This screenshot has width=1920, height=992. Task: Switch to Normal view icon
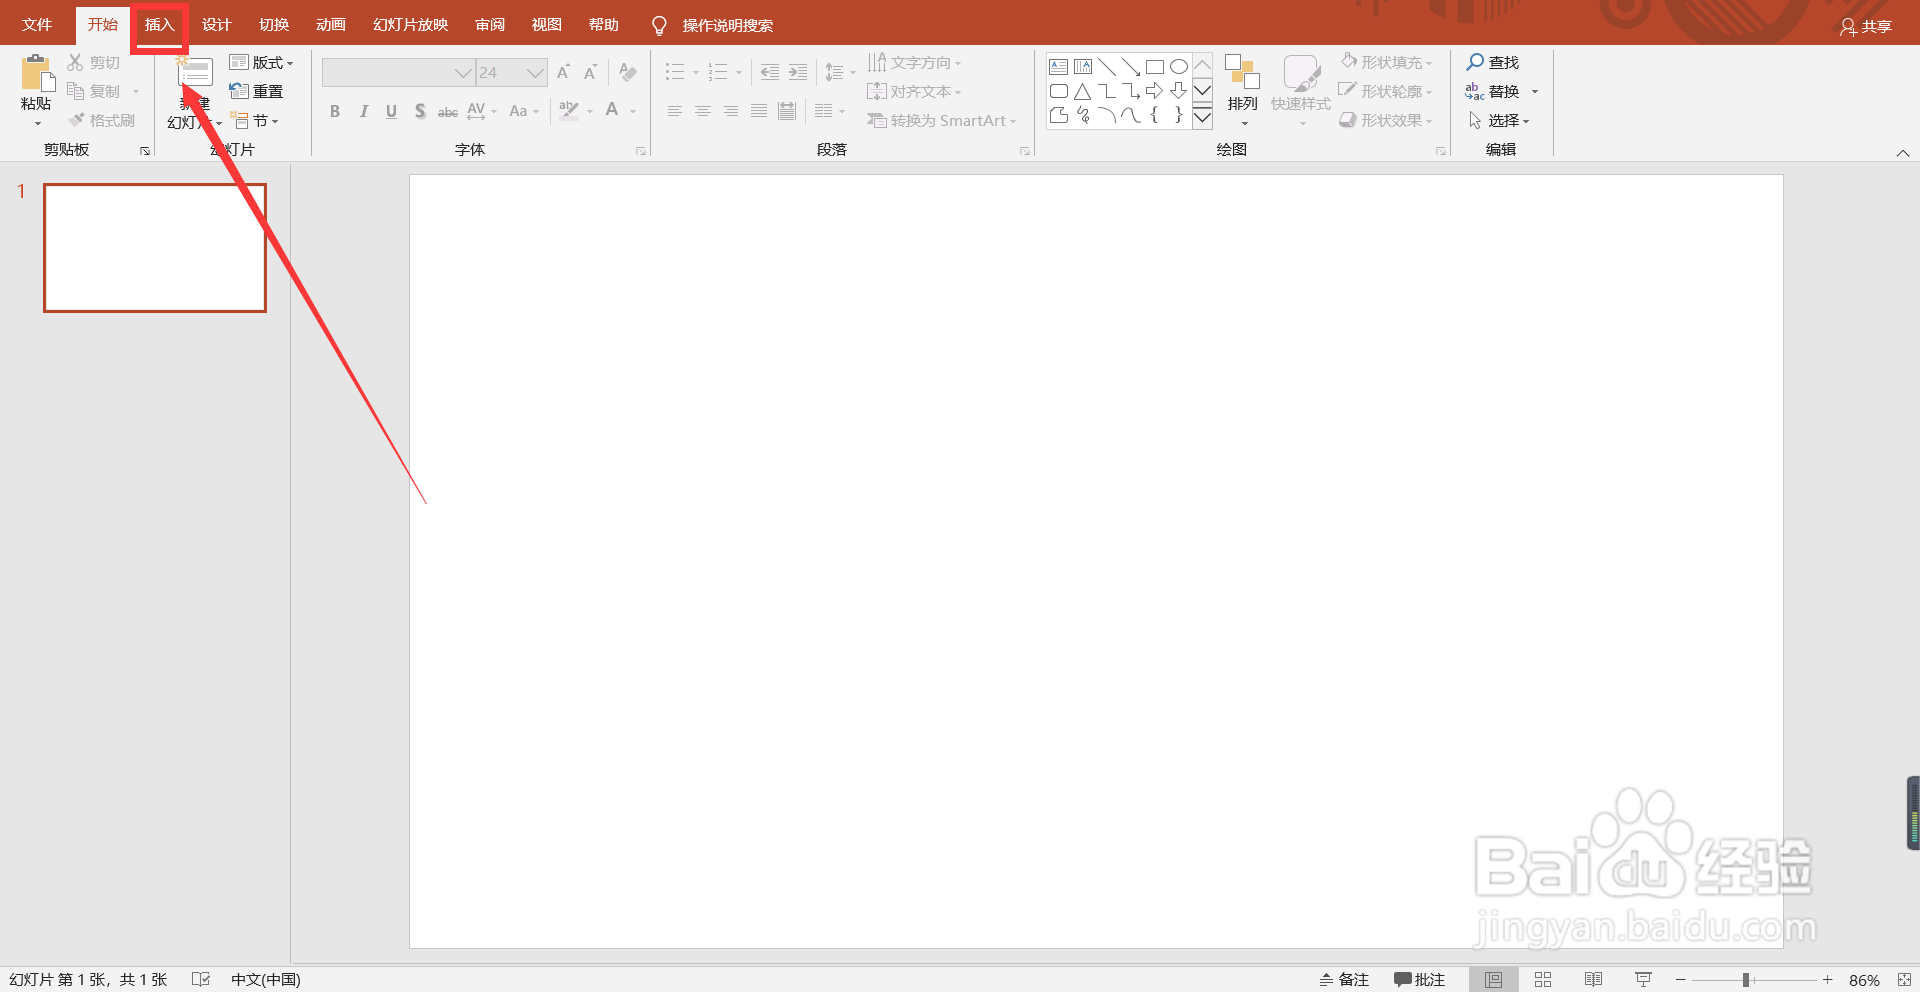tap(1493, 980)
